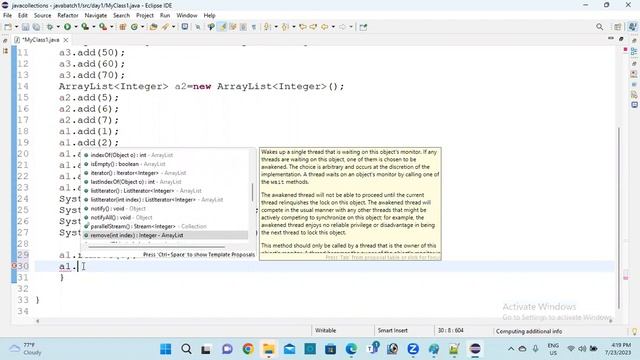This screenshot has width=640, height=360.
Task: Click the New Java Class icon
Action: 134,27
